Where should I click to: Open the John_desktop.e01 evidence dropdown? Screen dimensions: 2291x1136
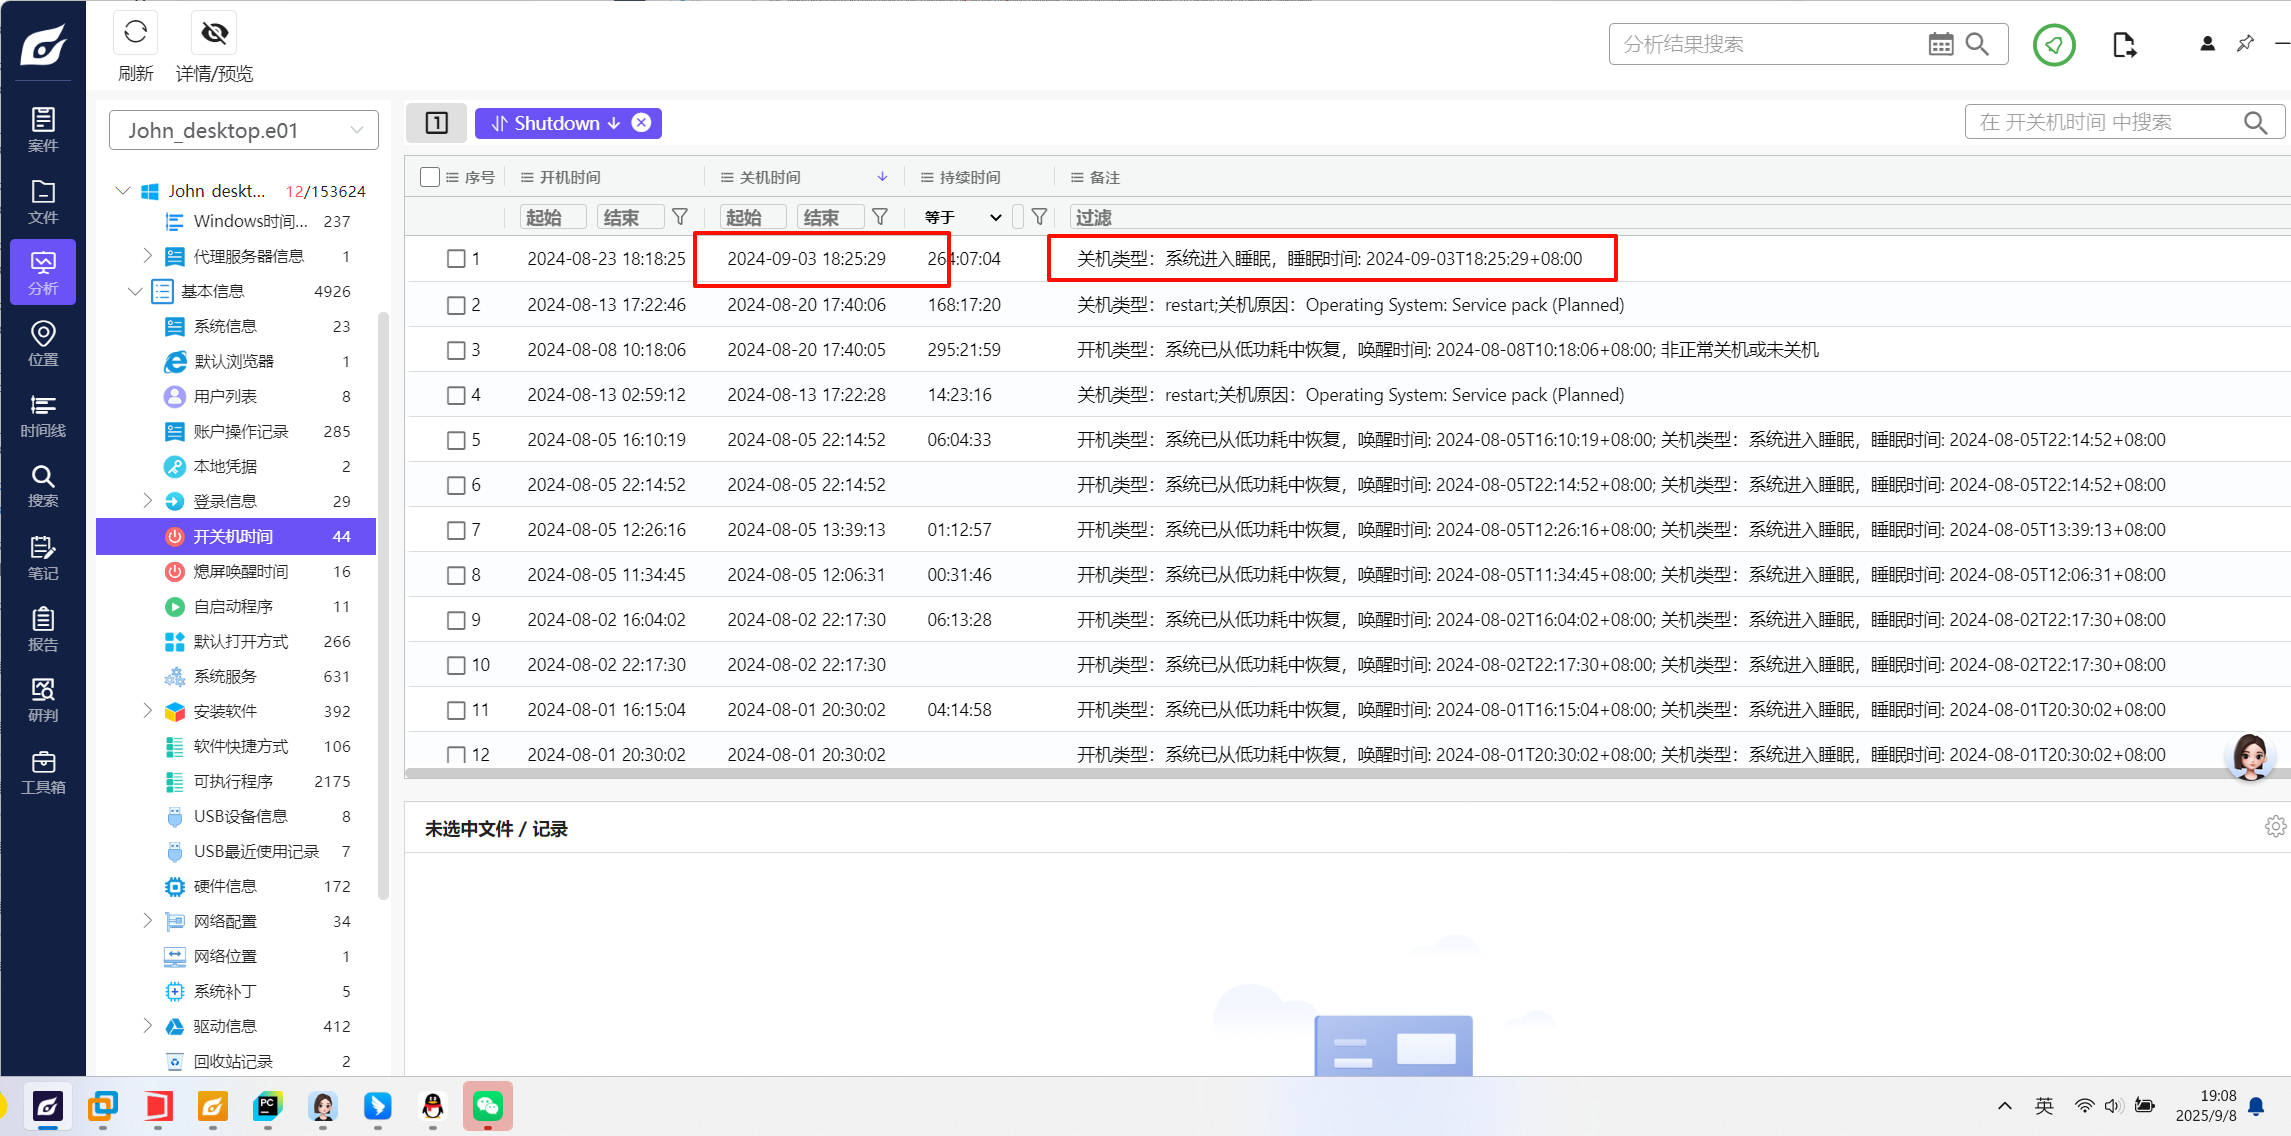click(243, 130)
